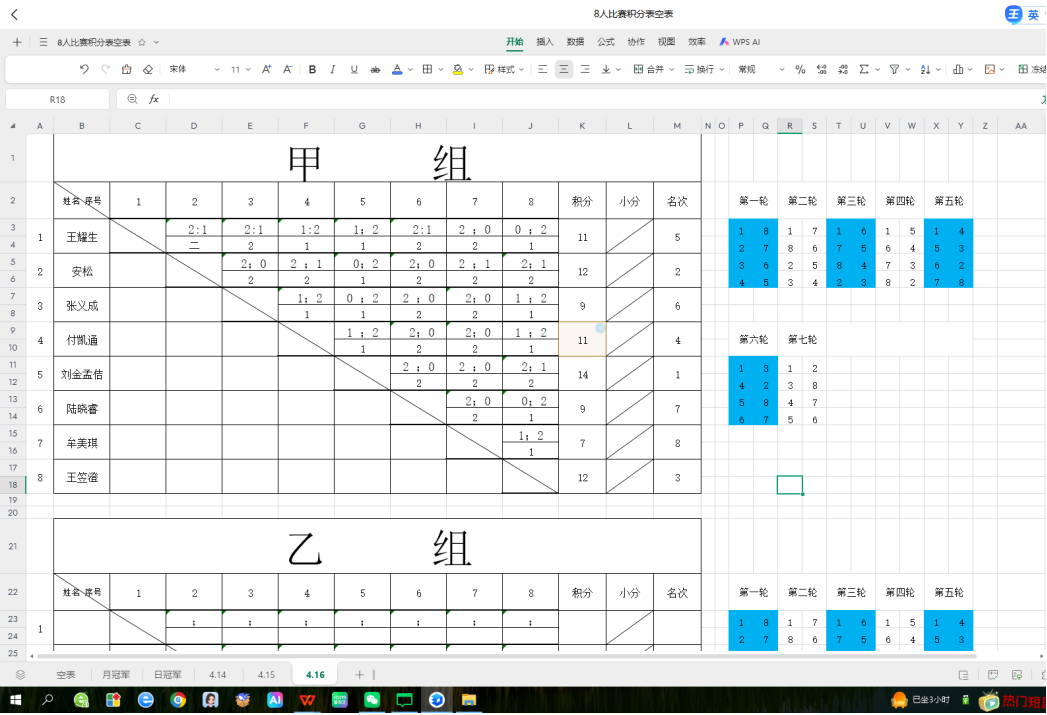The width and height of the screenshot is (1047, 715).
Task: Click the increase font size icon
Action: click(x=266, y=70)
